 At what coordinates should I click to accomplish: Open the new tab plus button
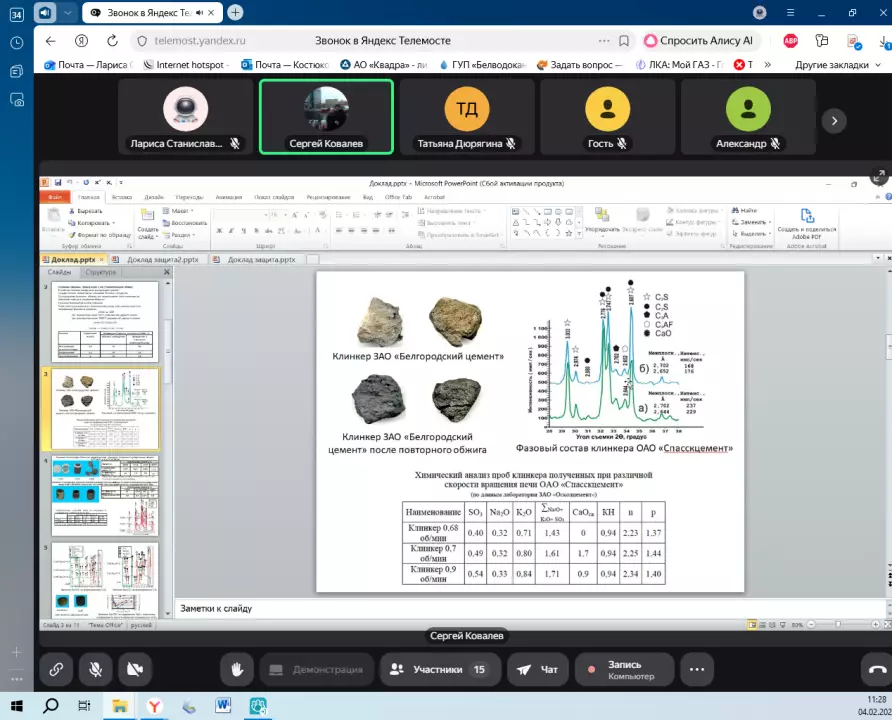[235, 13]
